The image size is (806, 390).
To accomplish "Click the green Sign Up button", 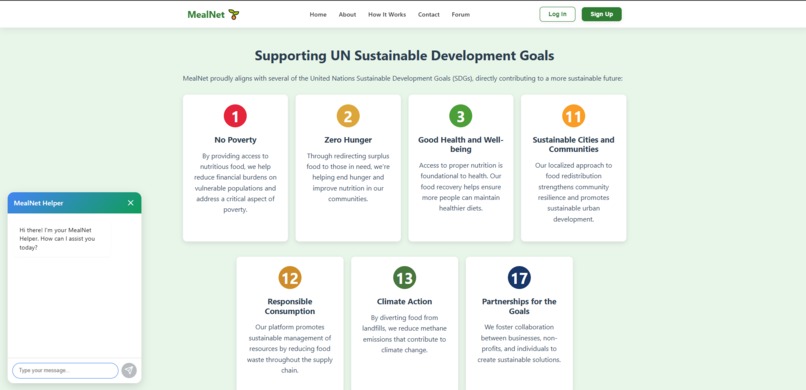I will point(601,14).
